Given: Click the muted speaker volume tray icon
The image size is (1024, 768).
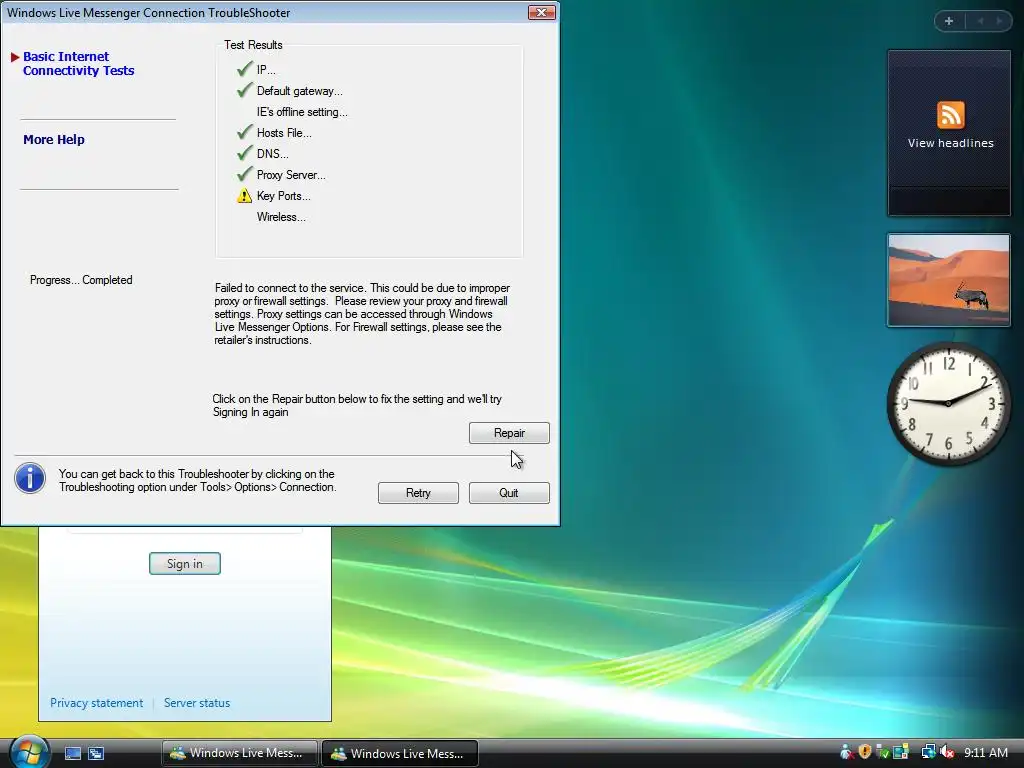Looking at the screenshot, I should click(947, 752).
